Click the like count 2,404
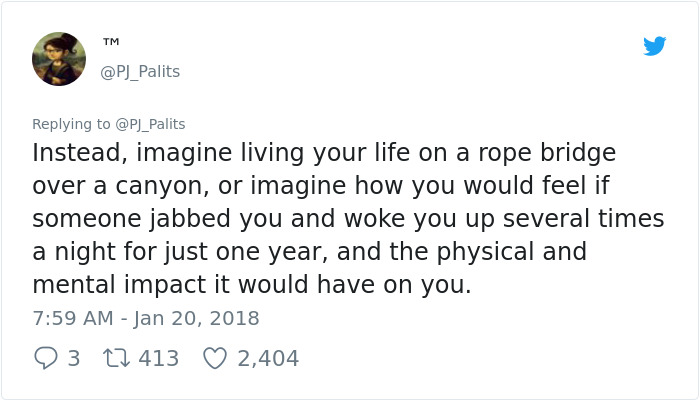The height and width of the screenshot is (401, 700). 268,358
